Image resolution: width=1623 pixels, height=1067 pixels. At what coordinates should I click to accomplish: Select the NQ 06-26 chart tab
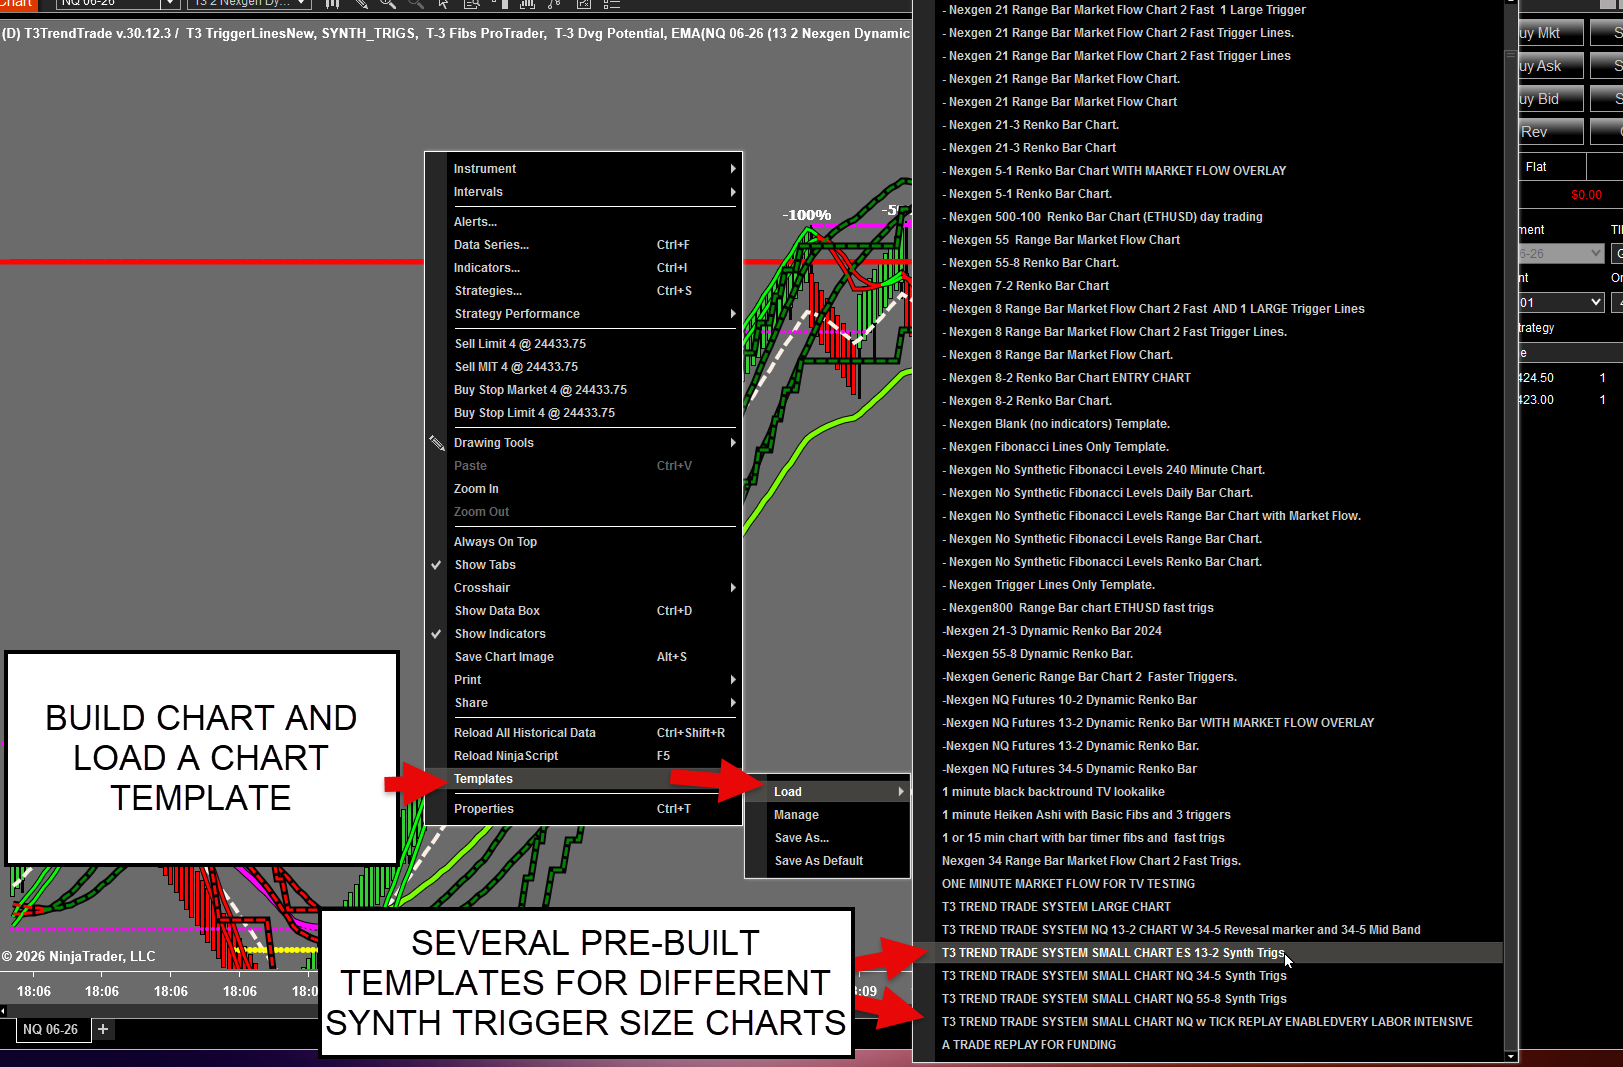point(50,1029)
